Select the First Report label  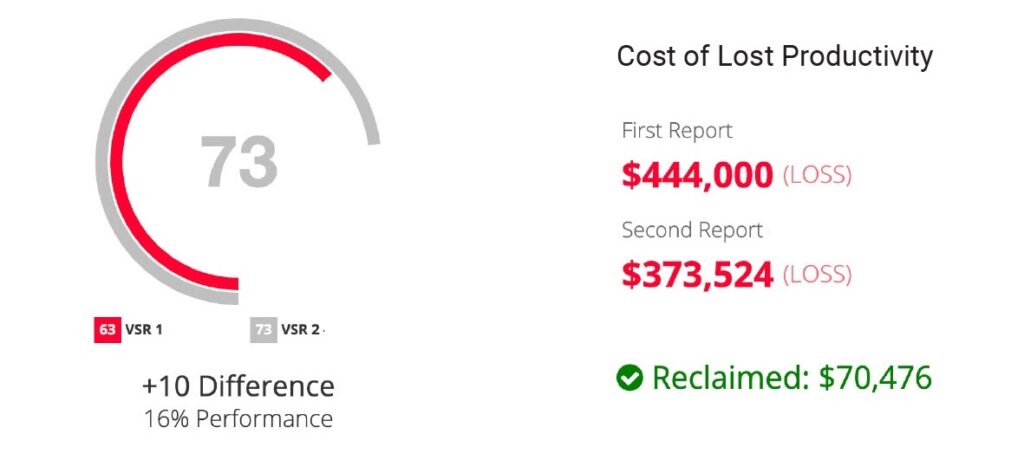coord(677,131)
